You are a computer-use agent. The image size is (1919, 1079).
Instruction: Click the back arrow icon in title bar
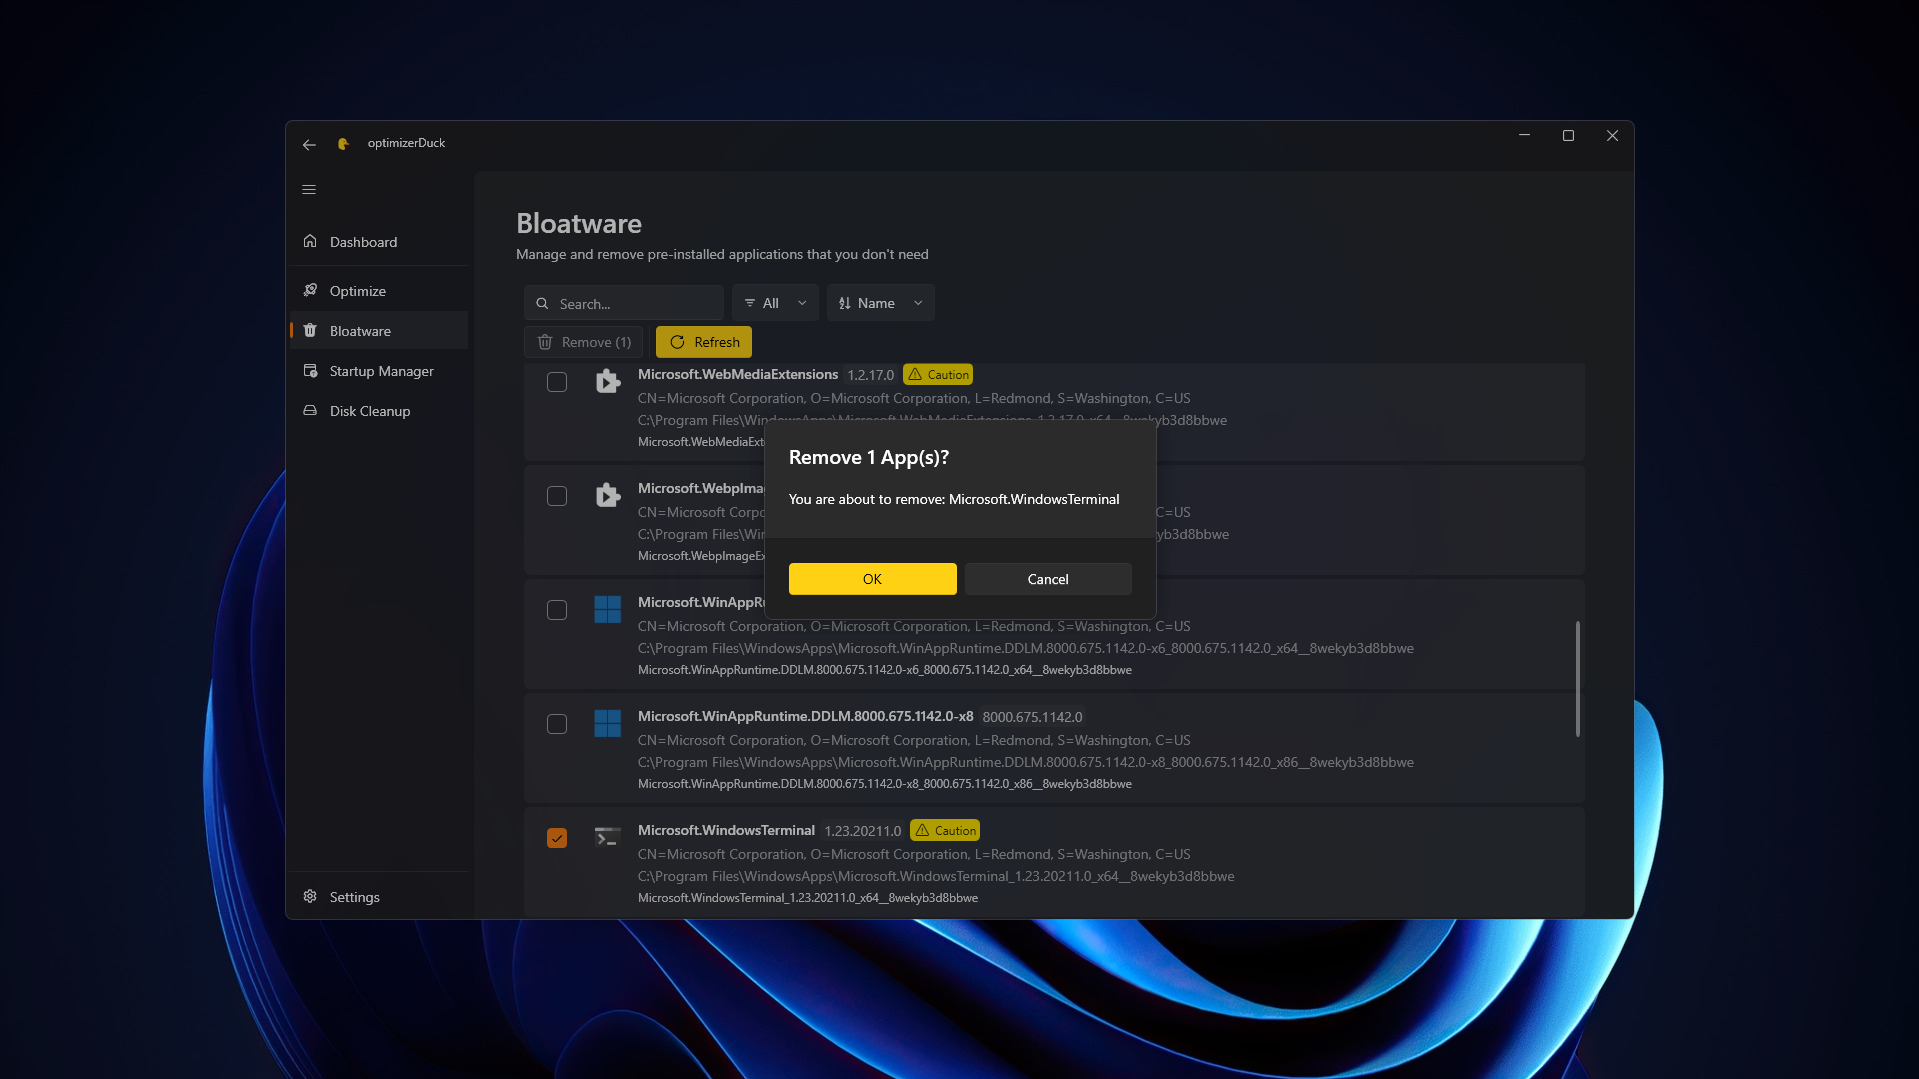[309, 144]
